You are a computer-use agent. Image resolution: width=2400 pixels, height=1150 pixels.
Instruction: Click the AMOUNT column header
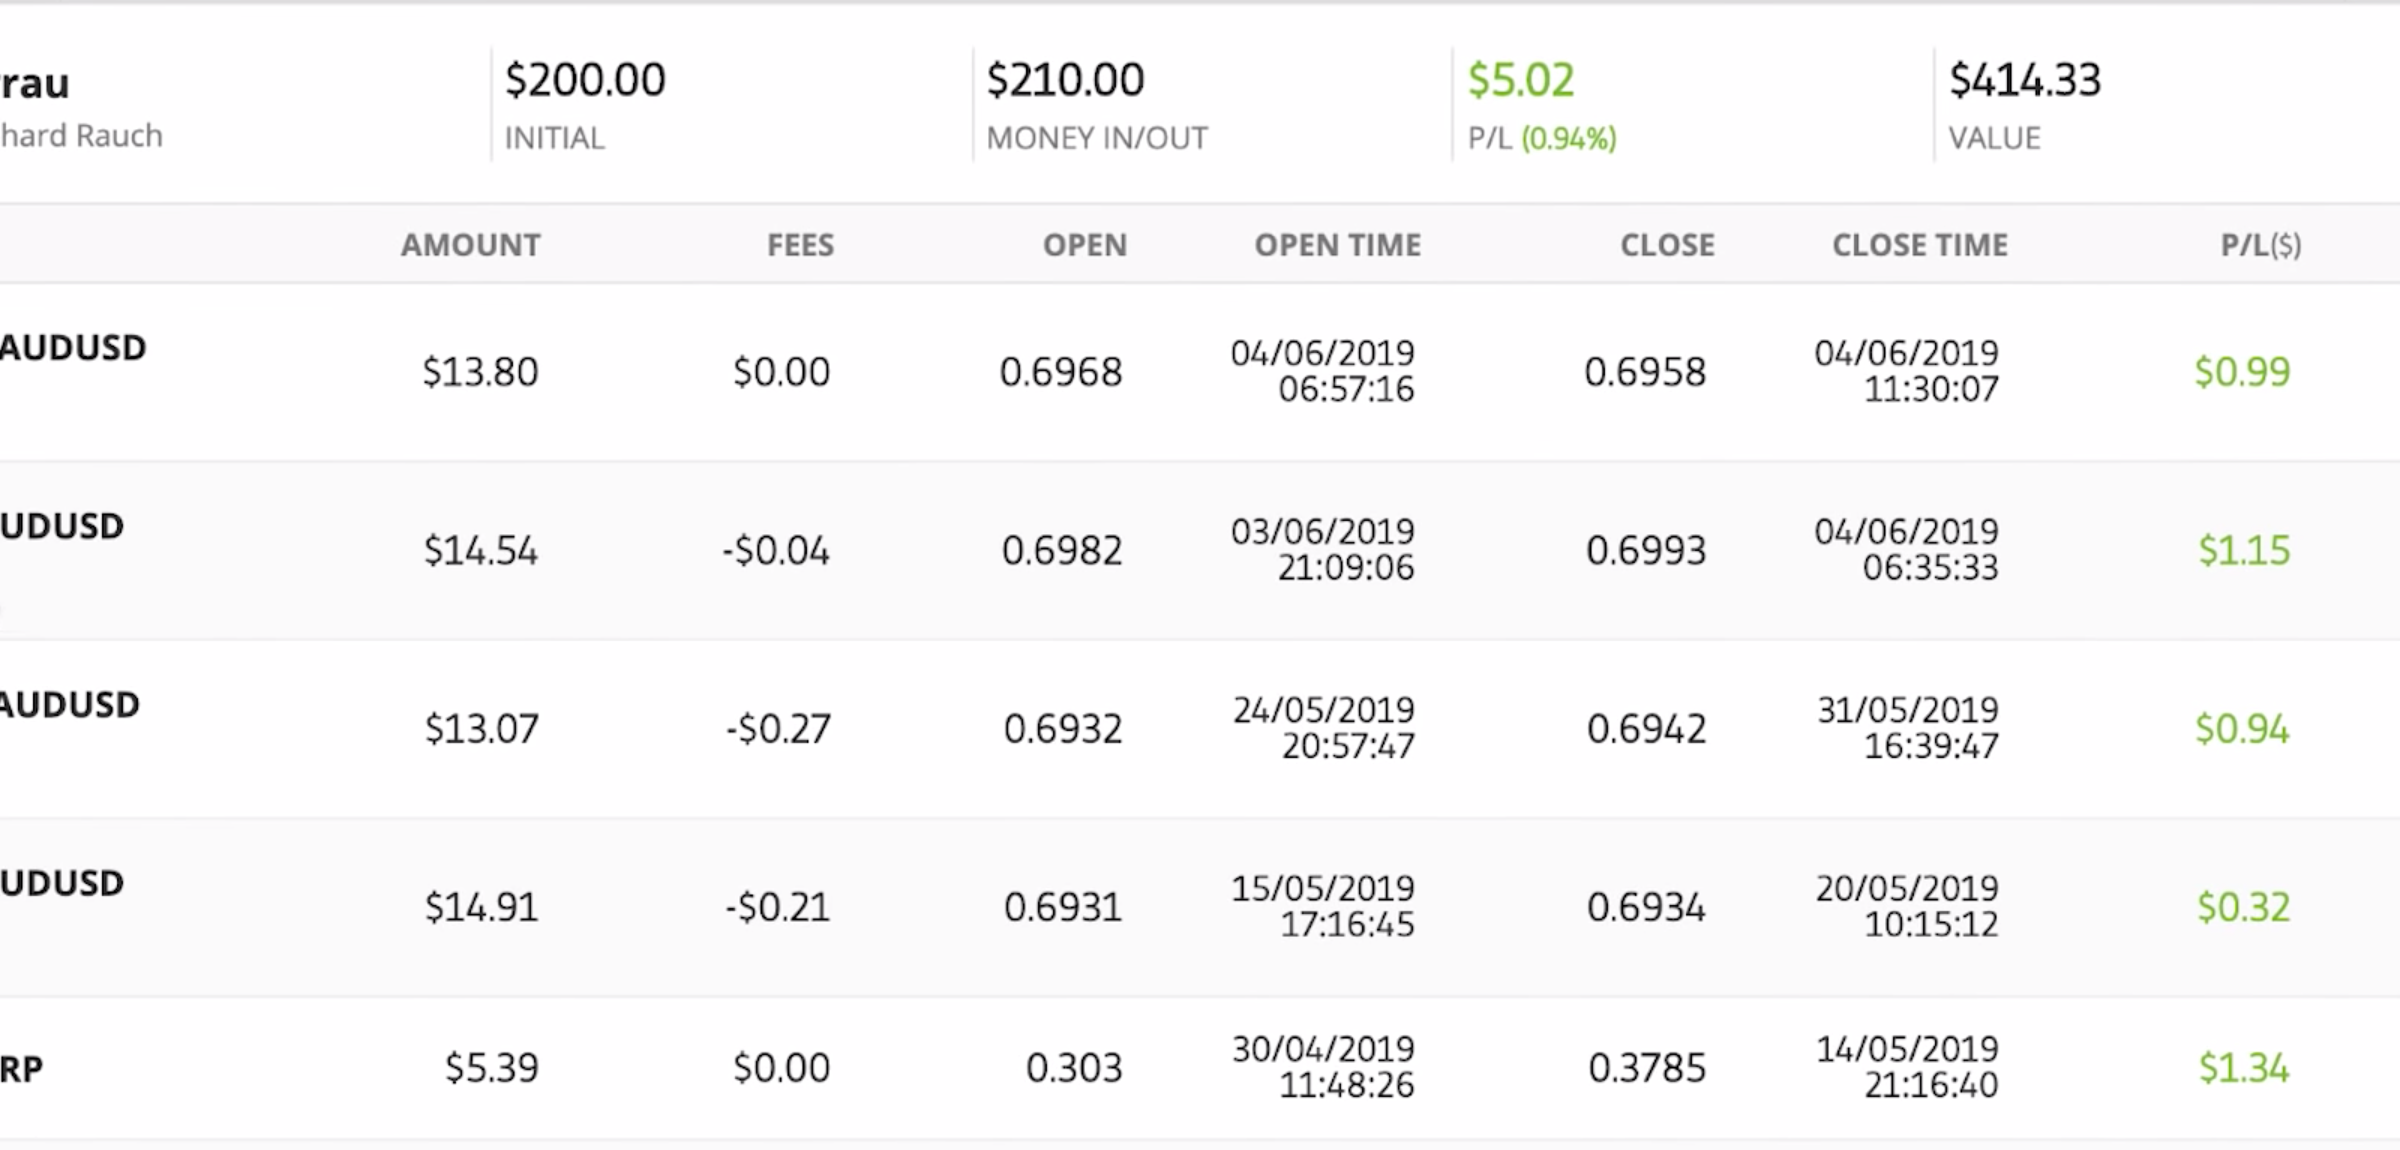471,245
